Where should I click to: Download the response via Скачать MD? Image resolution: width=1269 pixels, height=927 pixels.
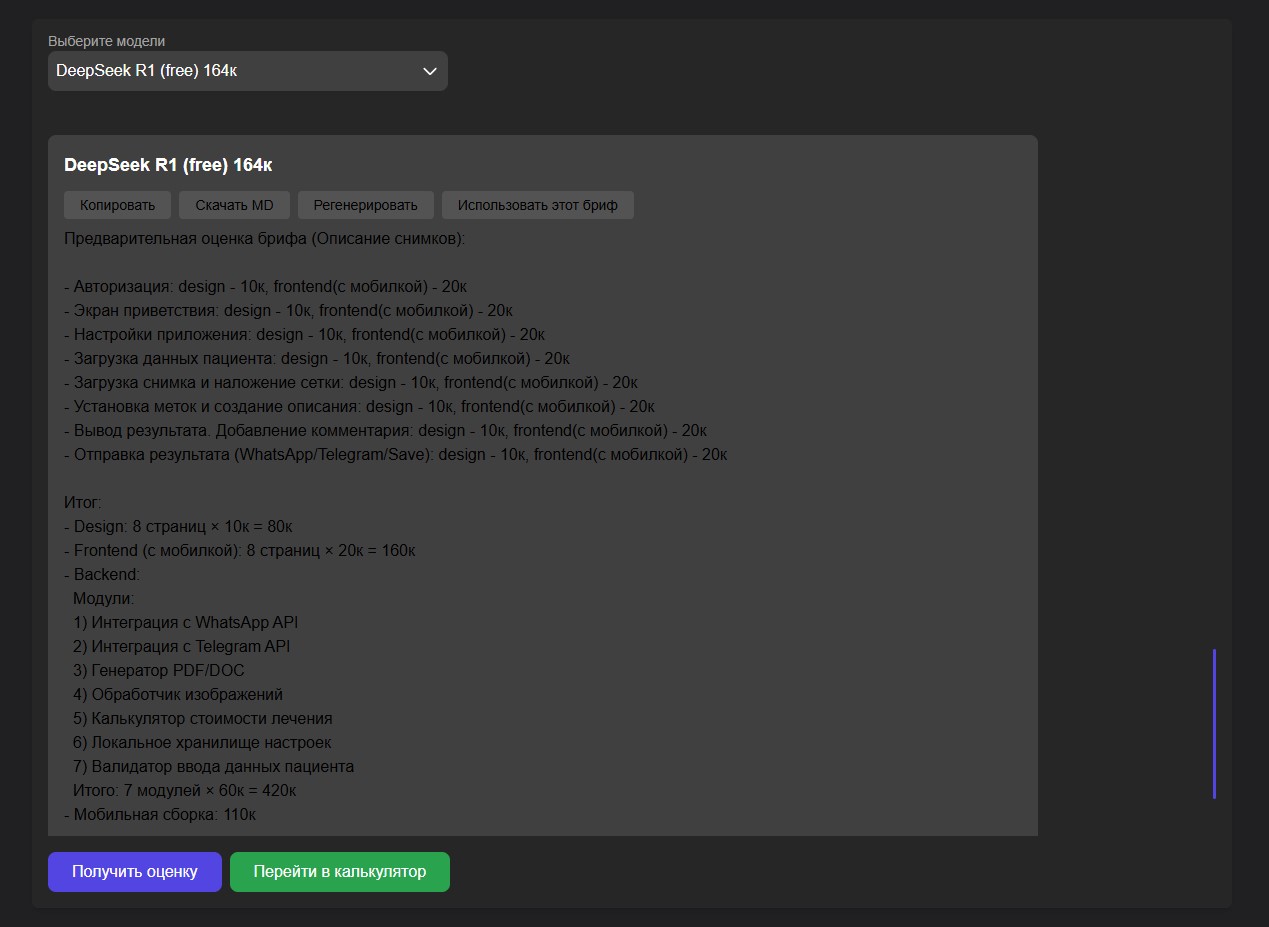click(x=234, y=205)
